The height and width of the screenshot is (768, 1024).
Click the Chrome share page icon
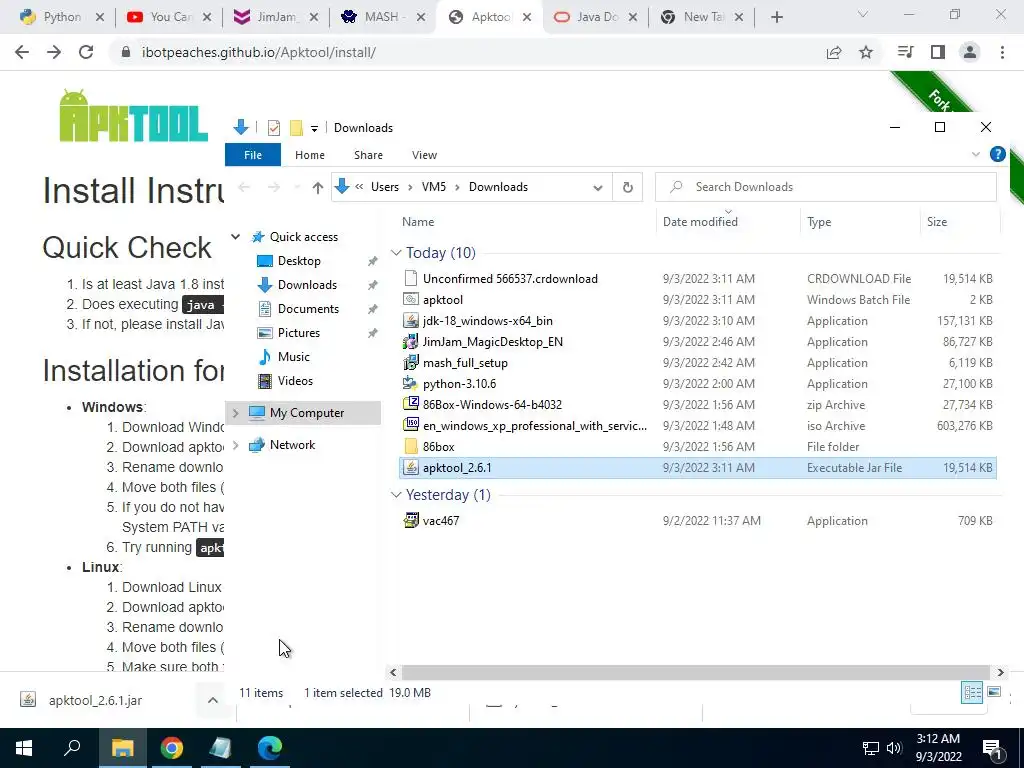pyautogui.click(x=834, y=52)
